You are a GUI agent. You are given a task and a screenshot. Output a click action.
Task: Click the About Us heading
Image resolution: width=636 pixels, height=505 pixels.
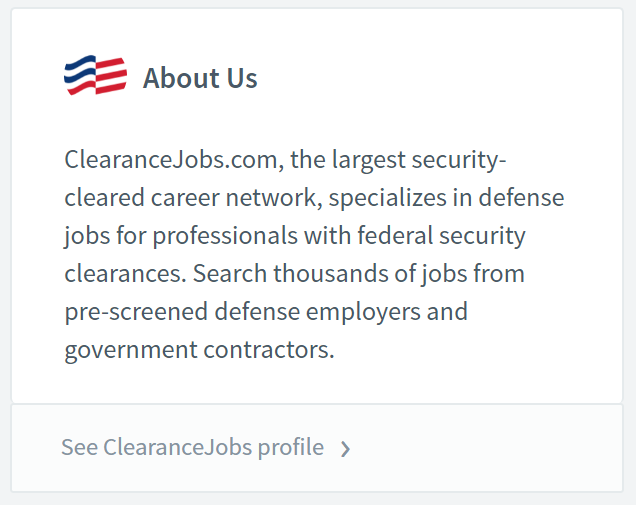[x=200, y=77]
